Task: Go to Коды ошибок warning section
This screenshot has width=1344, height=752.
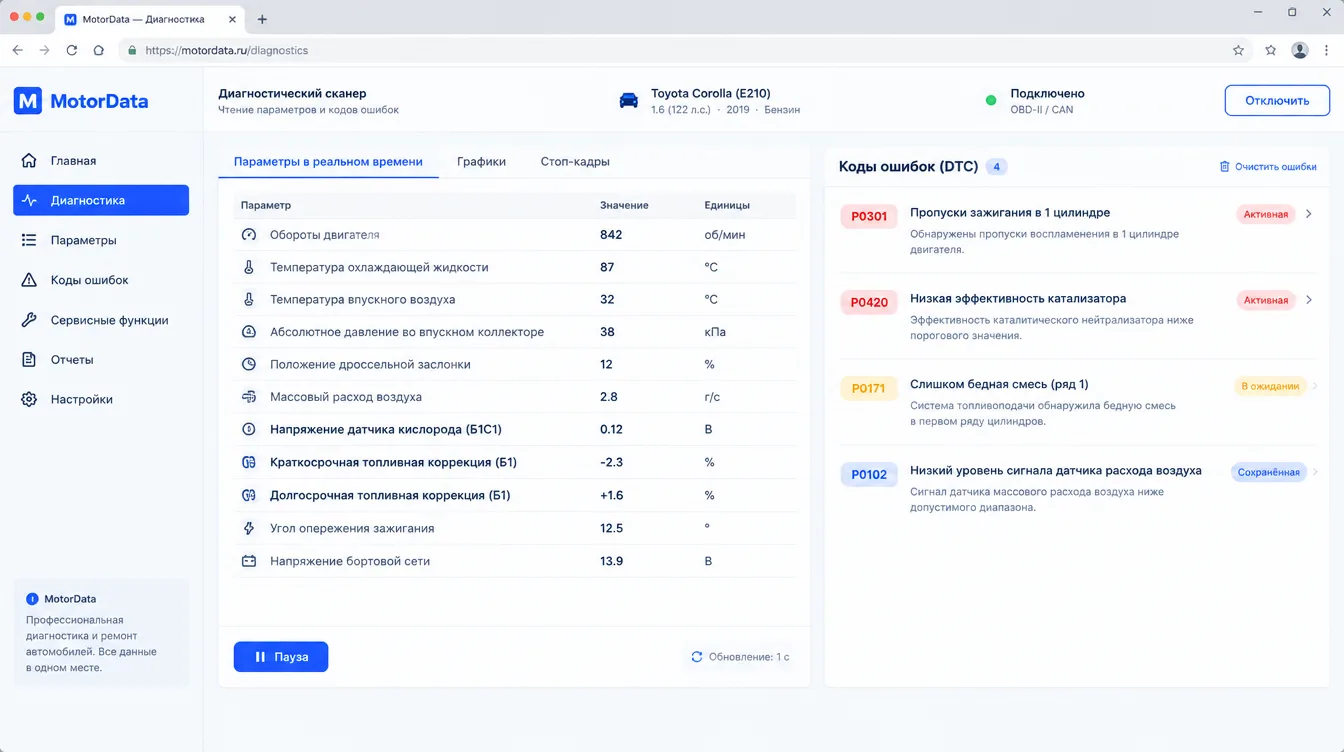Action: [101, 280]
